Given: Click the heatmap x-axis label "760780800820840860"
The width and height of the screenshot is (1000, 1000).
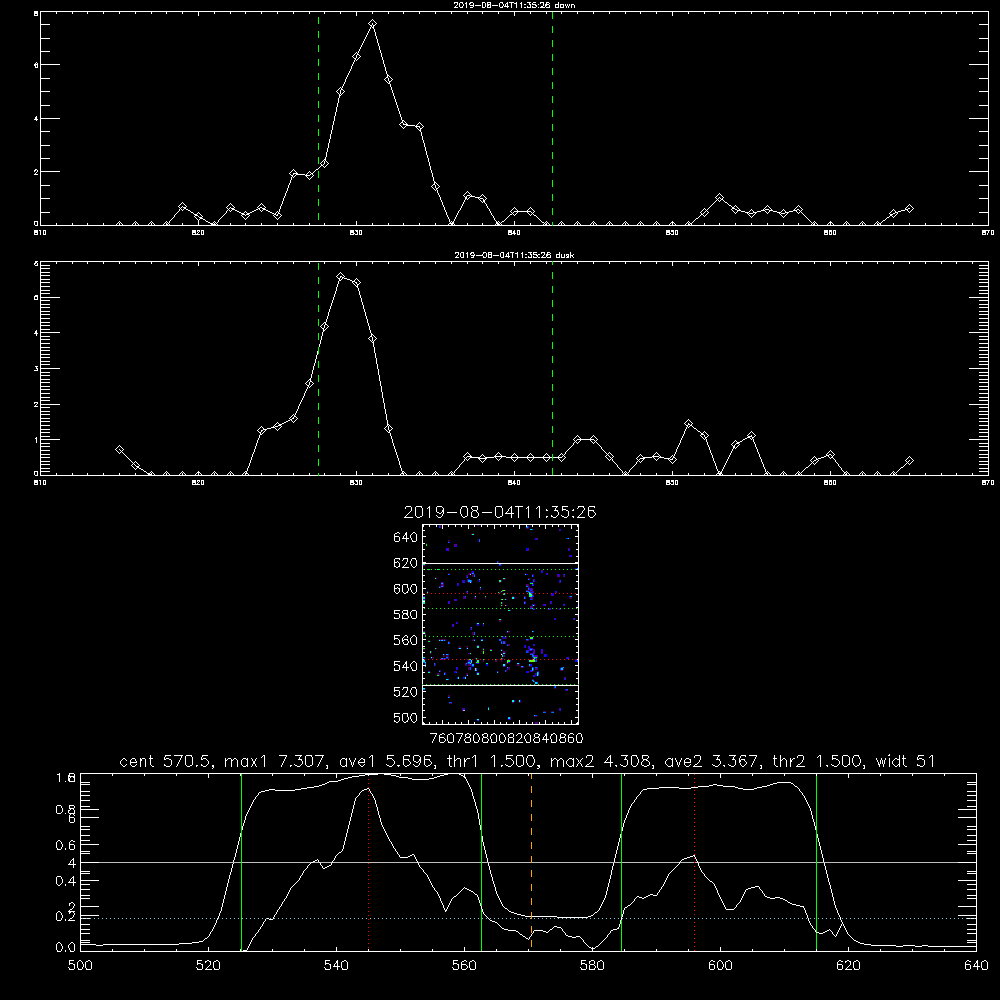Looking at the screenshot, I should [x=506, y=739].
